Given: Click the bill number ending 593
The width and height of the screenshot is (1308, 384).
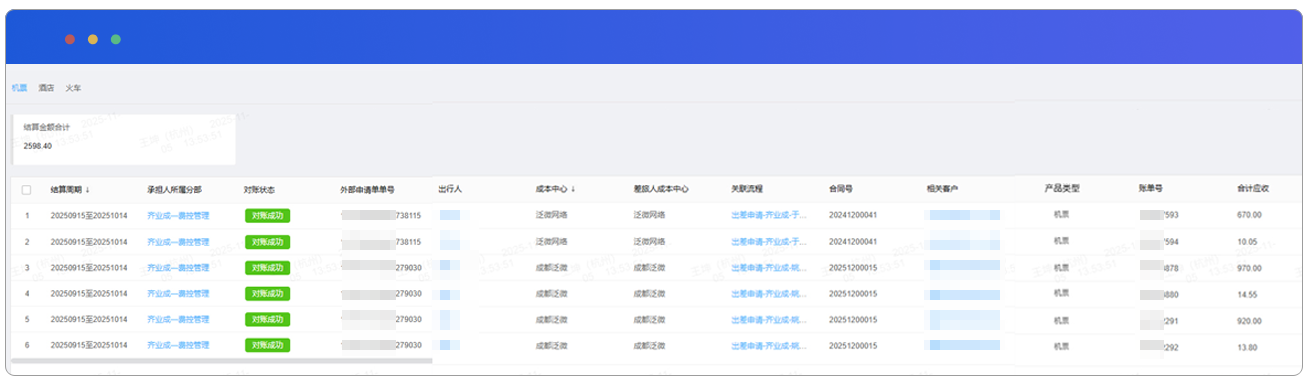Looking at the screenshot, I should pyautogui.click(x=1158, y=215).
